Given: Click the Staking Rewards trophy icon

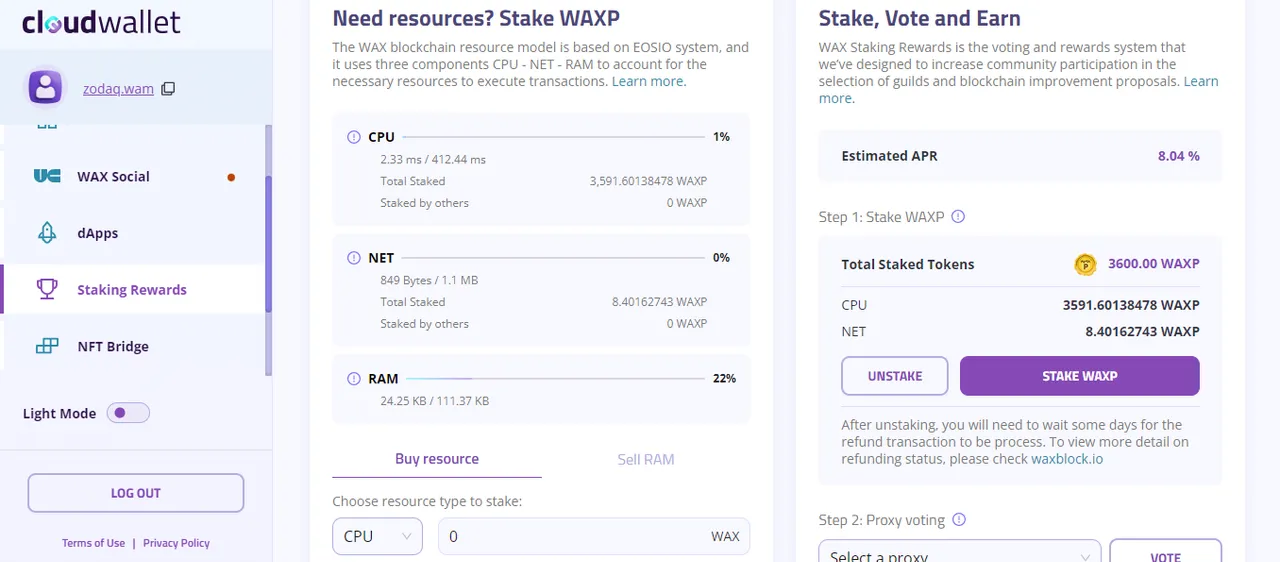Looking at the screenshot, I should click(x=47, y=290).
